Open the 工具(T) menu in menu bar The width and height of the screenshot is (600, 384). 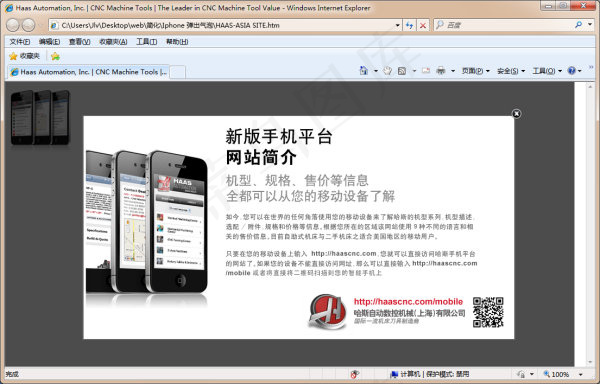point(147,42)
